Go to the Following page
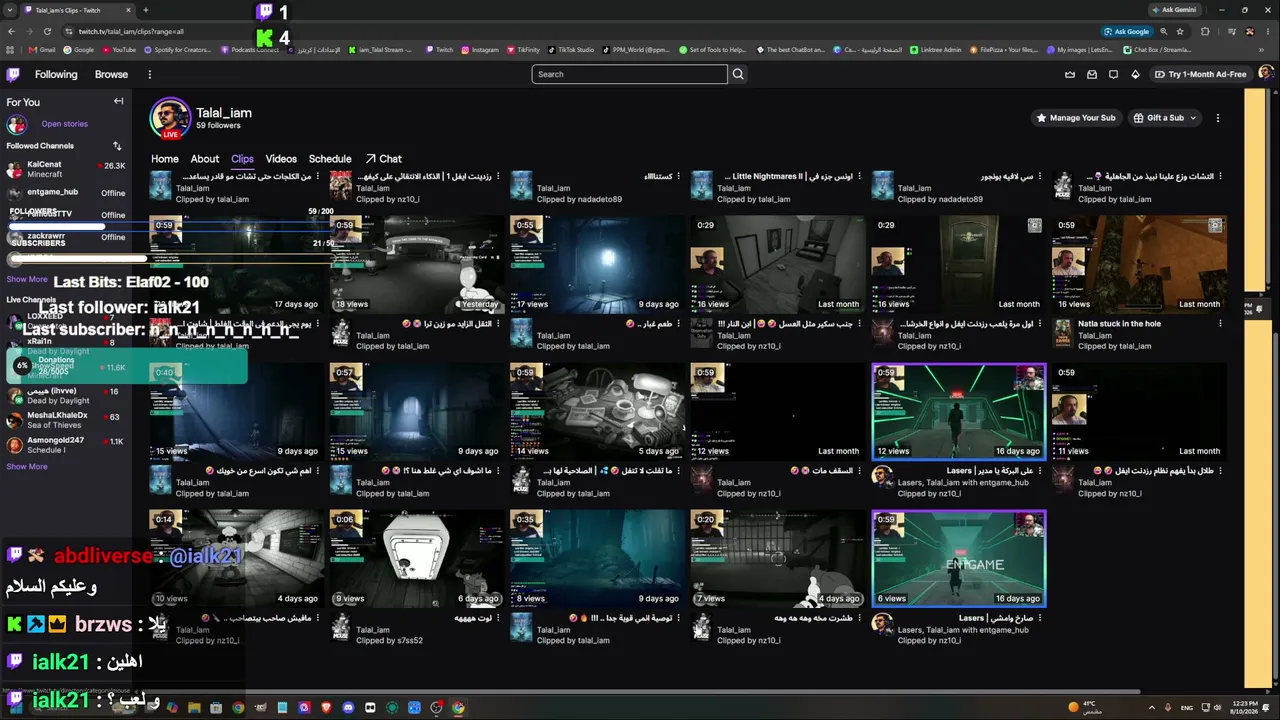 (56, 74)
